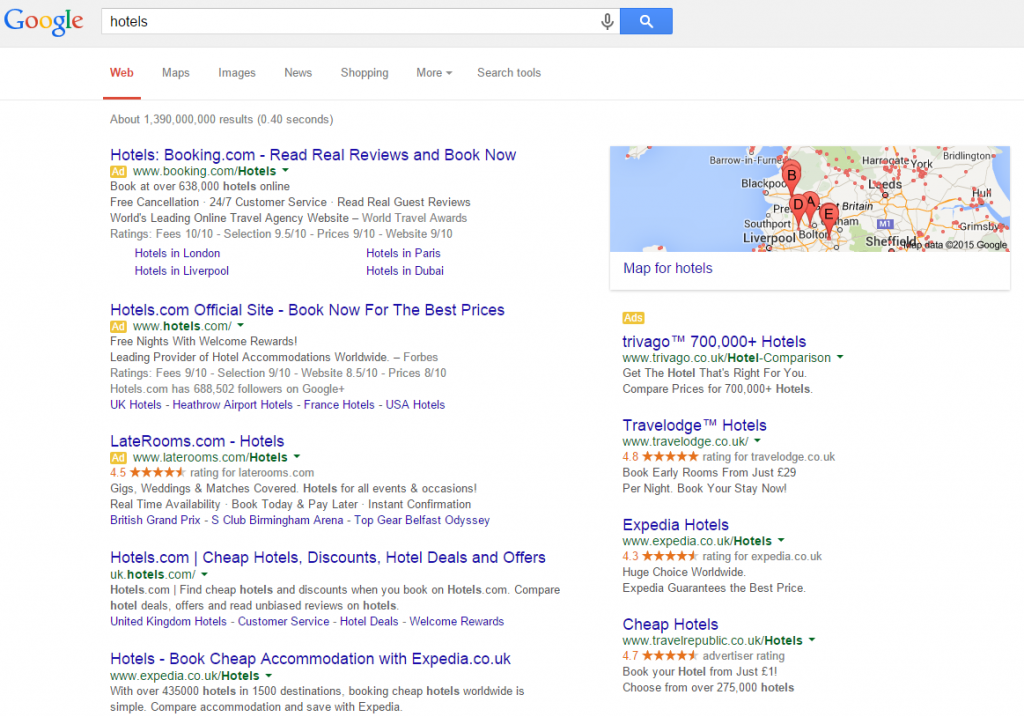Click the Ad badge beside www.booking.com
The image size is (1024, 717).
coord(118,171)
